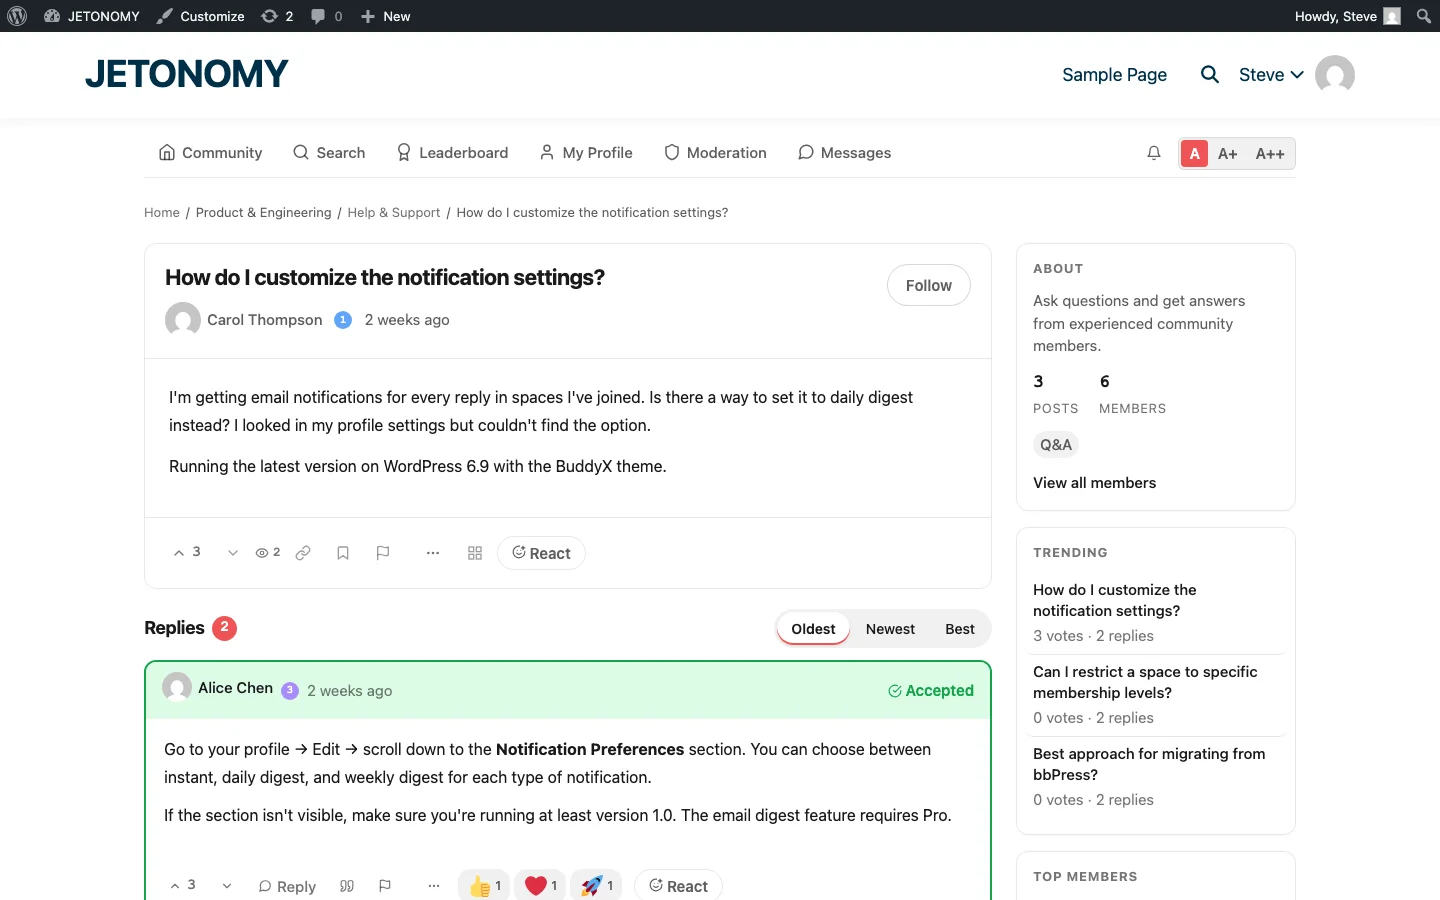Open the Leaderboard section

(452, 152)
